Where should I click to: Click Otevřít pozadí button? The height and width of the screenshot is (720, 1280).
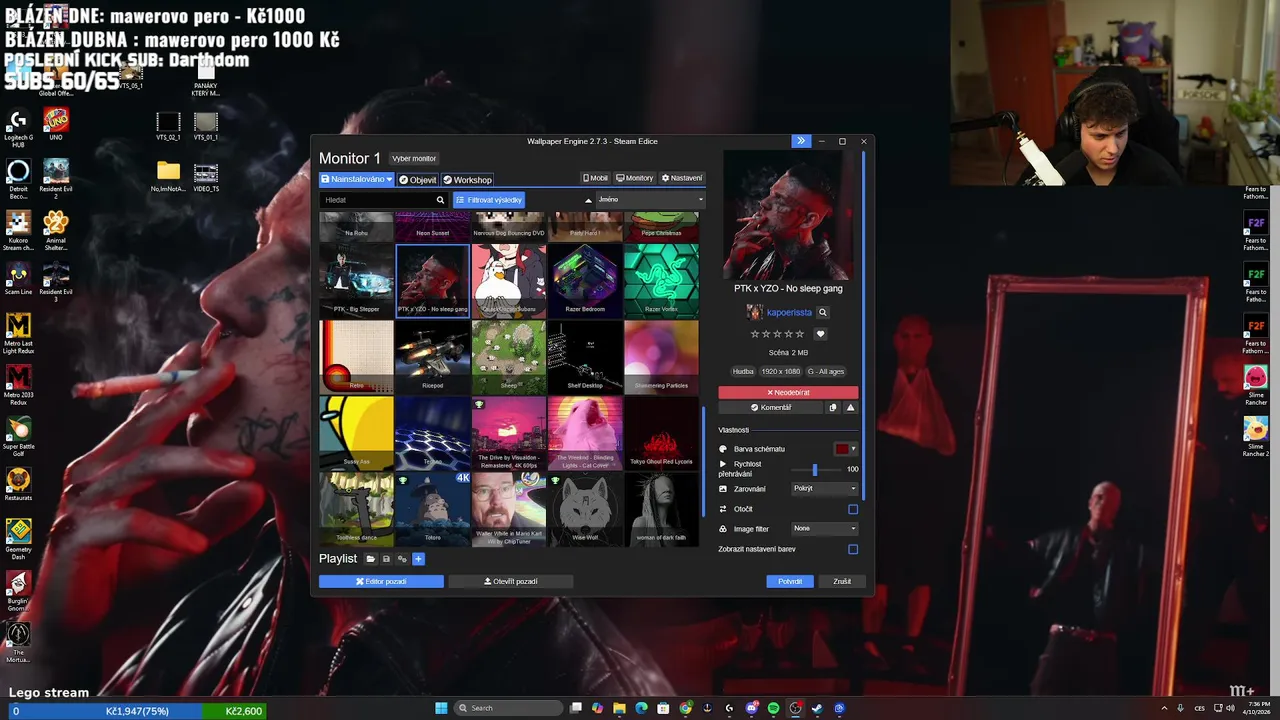coord(510,581)
